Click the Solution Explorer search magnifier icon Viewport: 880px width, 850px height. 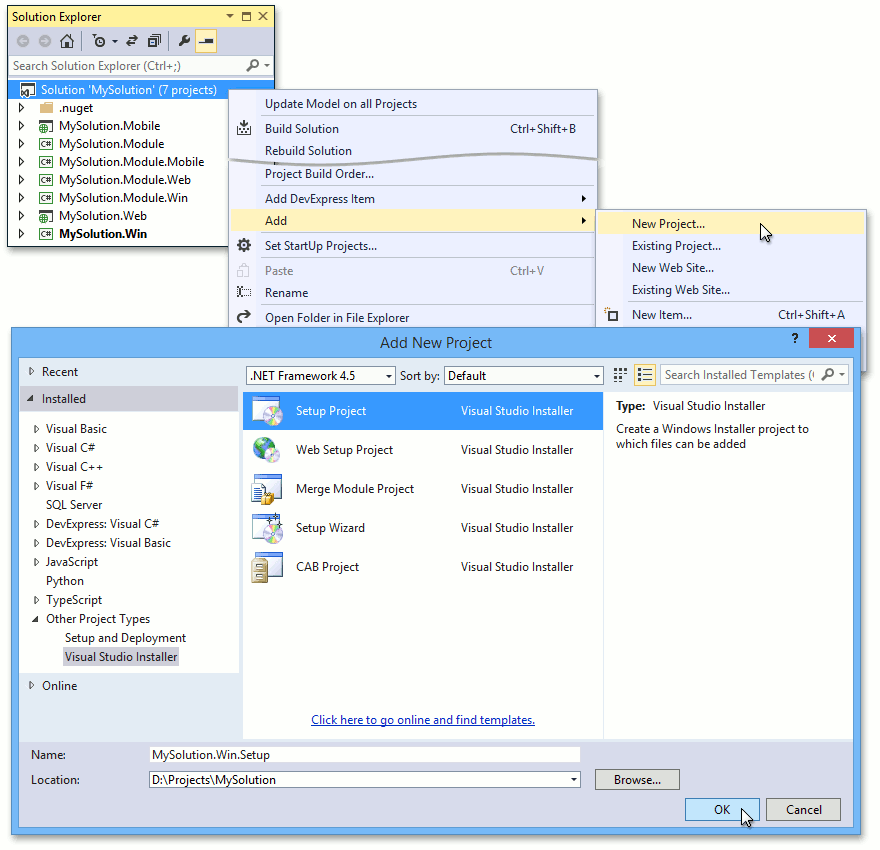click(x=253, y=66)
